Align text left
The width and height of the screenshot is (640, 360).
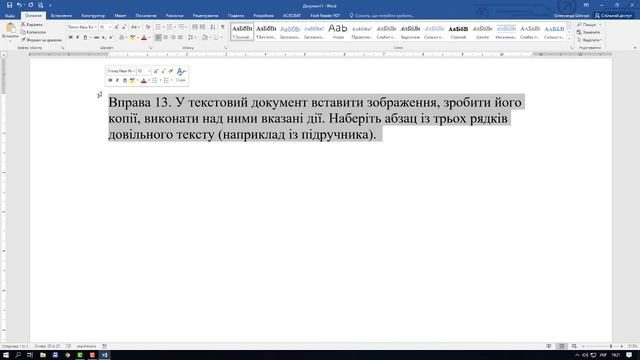coord(158,37)
